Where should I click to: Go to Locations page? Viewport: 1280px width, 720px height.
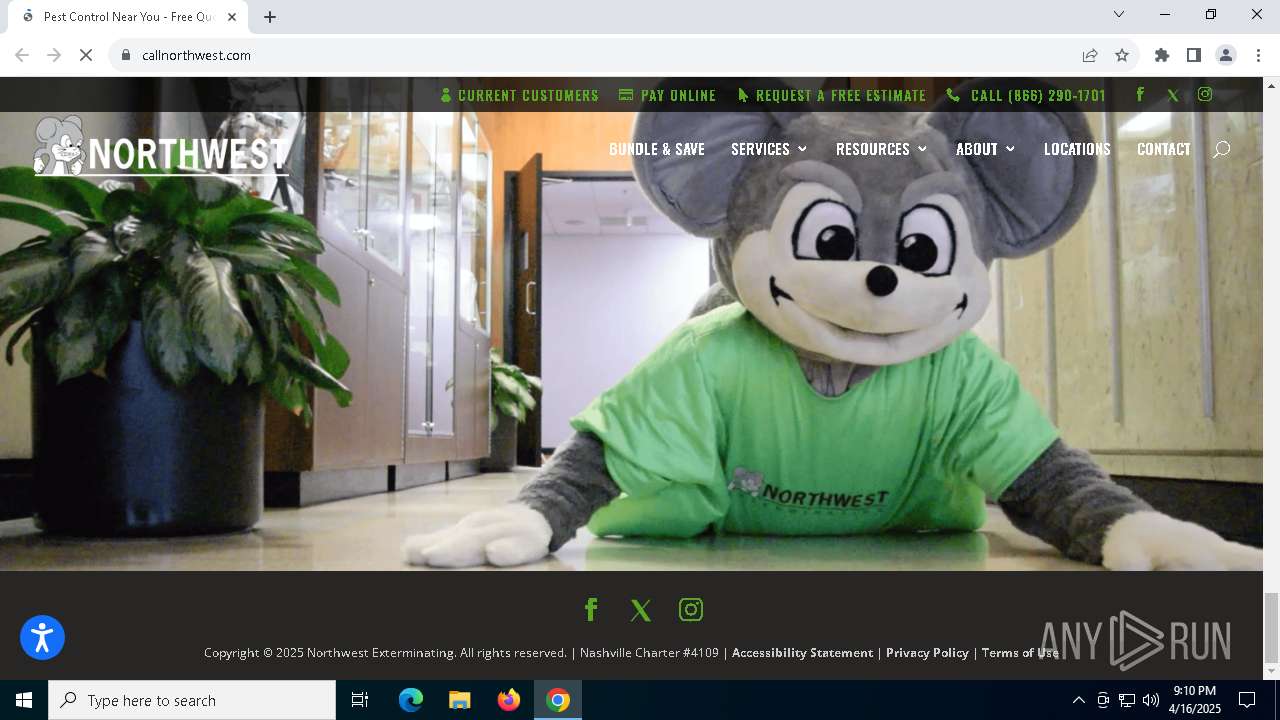[1077, 149]
